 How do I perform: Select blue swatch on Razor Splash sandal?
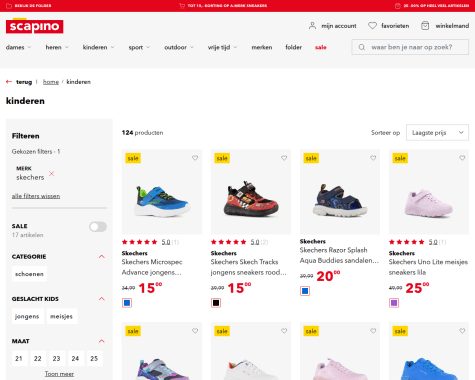click(305, 291)
